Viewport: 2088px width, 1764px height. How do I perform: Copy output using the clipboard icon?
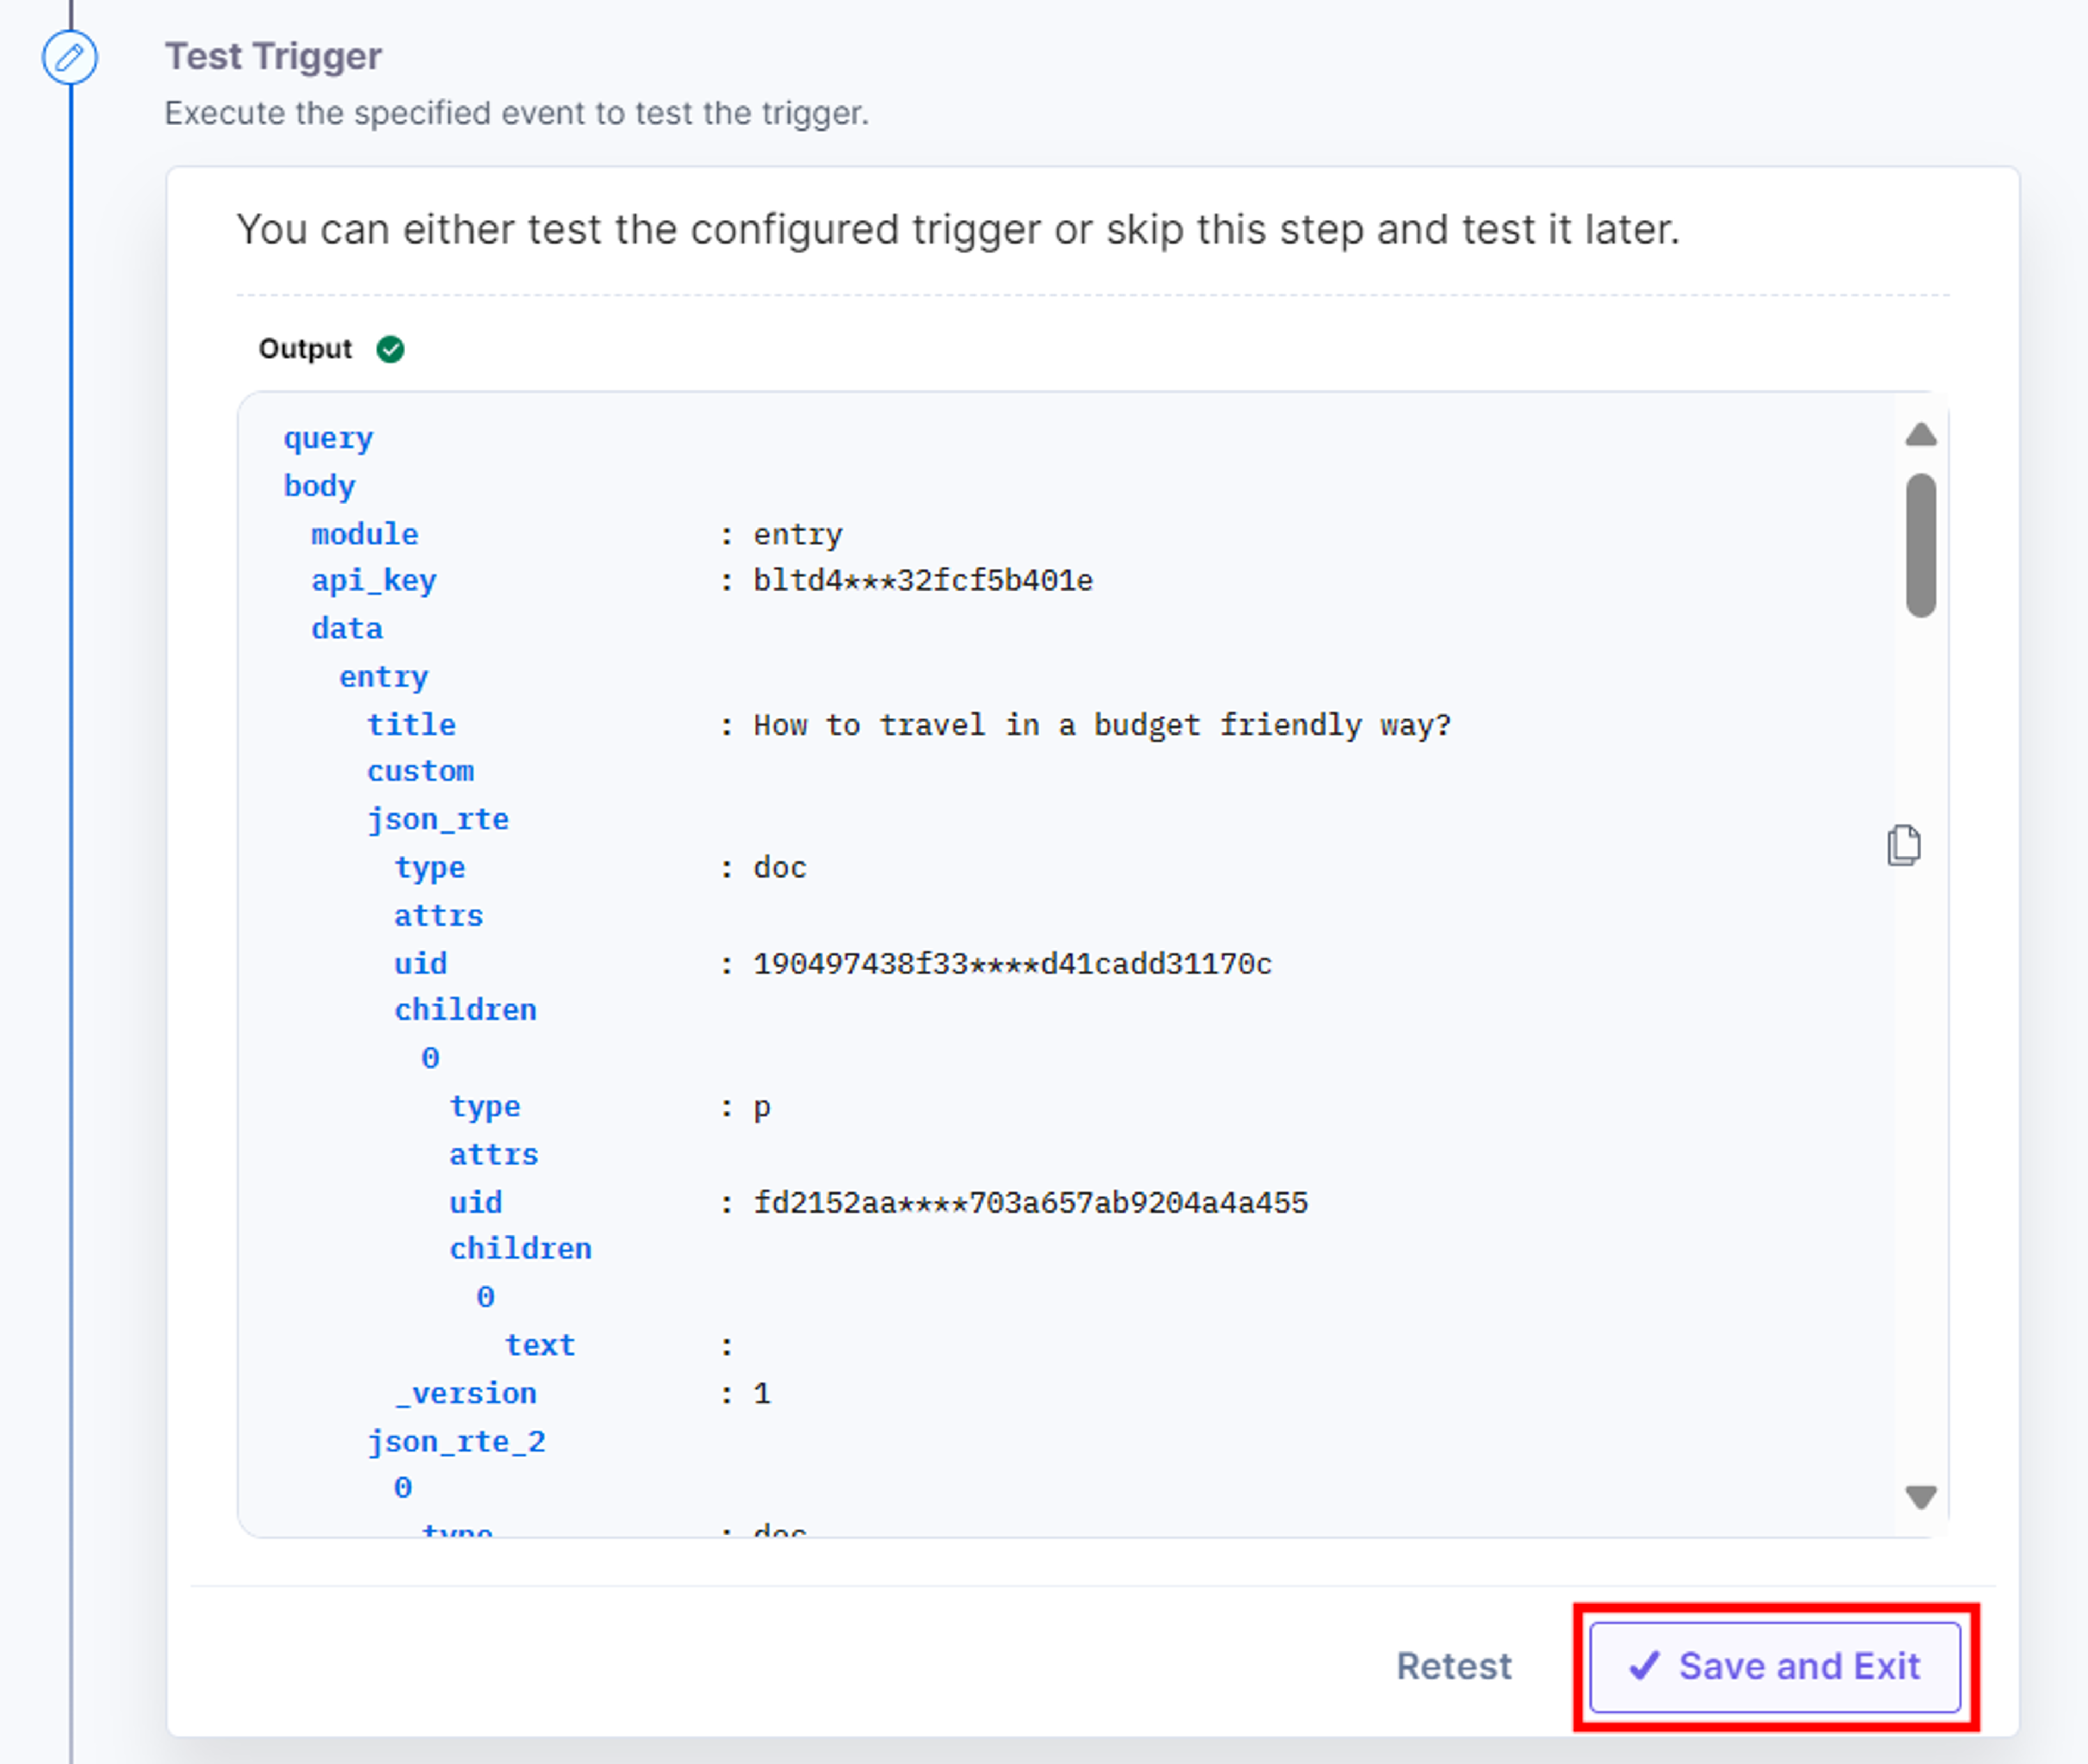1904,846
